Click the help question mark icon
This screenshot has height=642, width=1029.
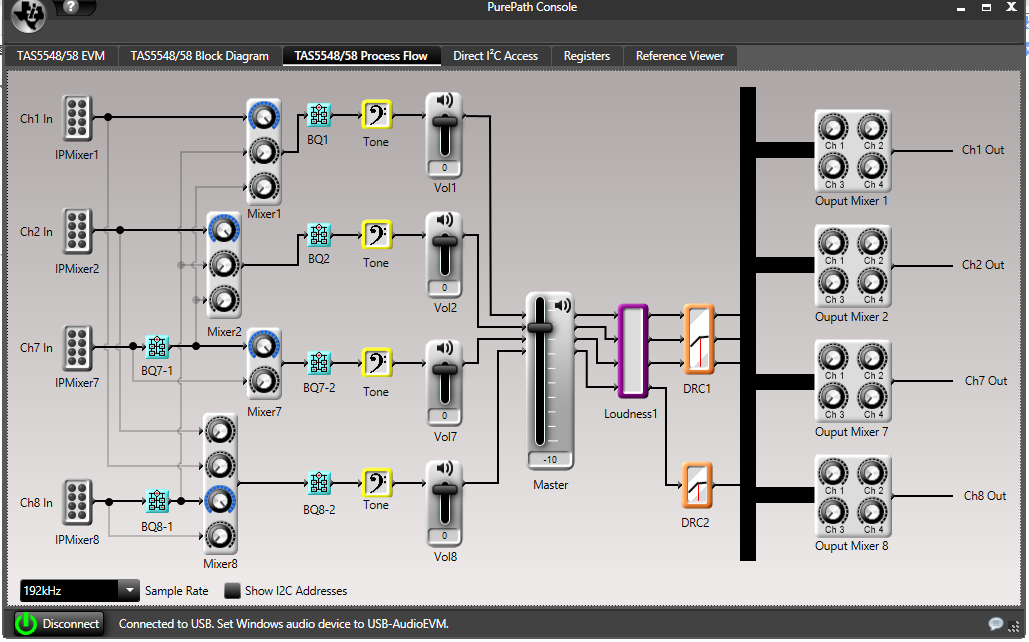[71, 7]
